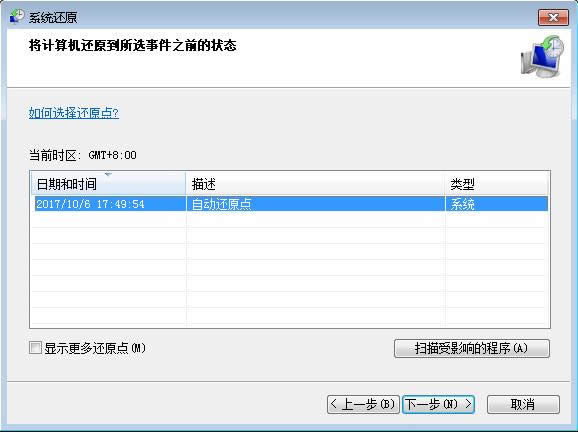Sort by the 描述 column header
The height and width of the screenshot is (432, 578).
click(x=315, y=184)
